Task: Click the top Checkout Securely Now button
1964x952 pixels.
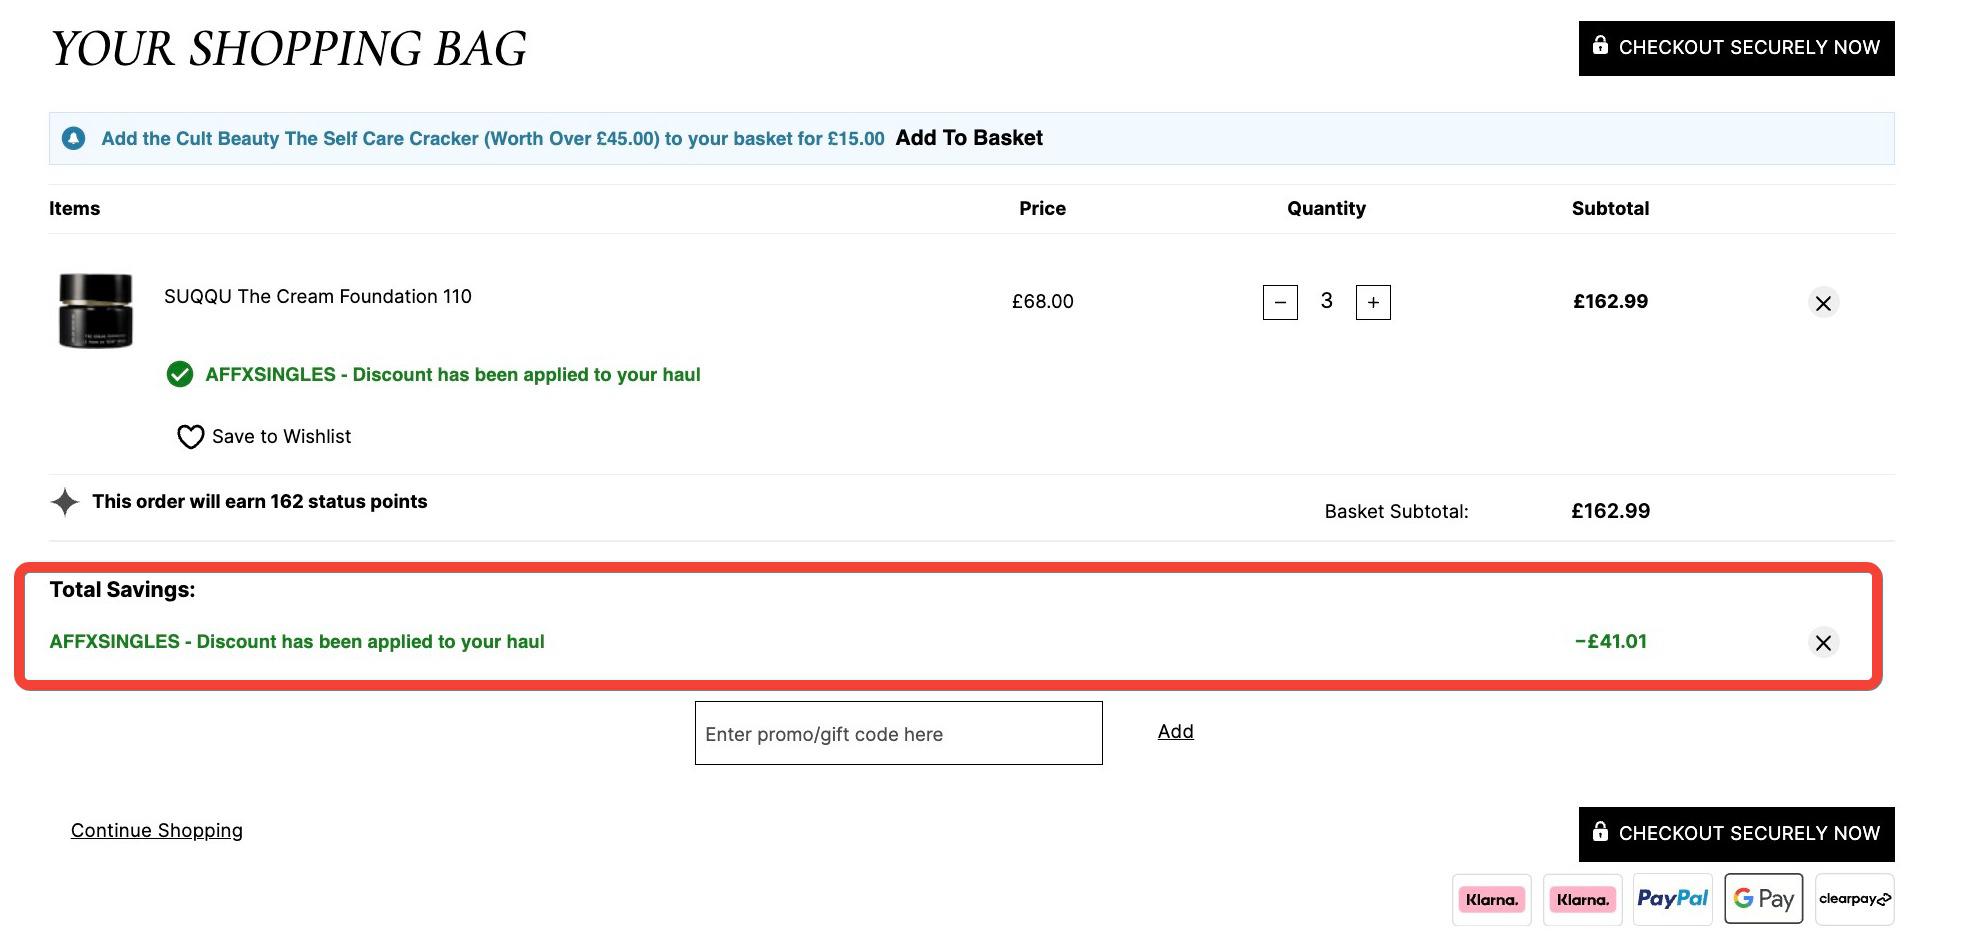Action: 1736,48
